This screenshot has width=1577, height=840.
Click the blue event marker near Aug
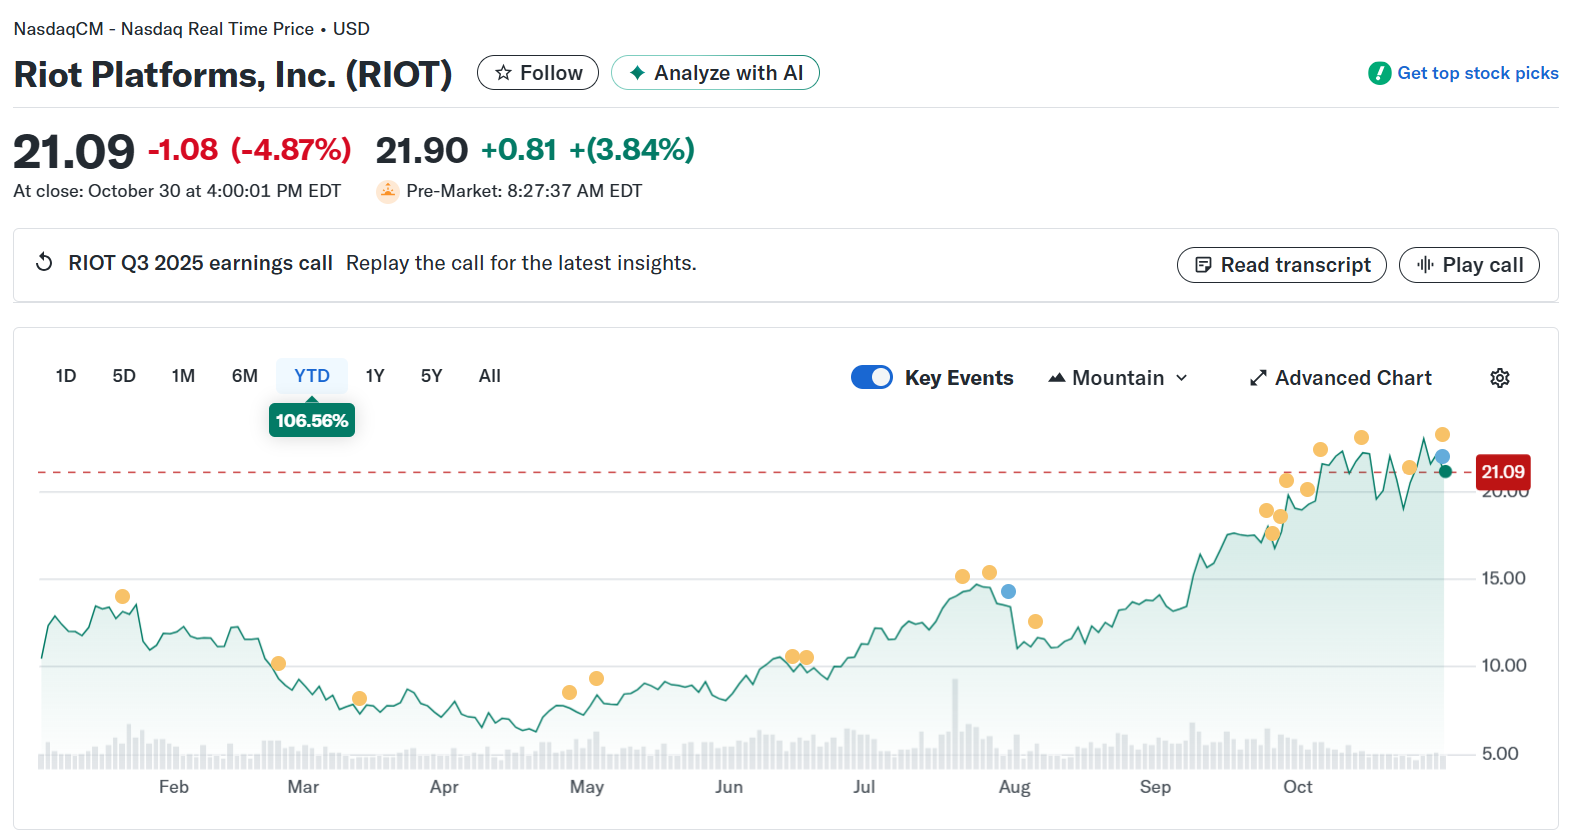coord(1008,592)
